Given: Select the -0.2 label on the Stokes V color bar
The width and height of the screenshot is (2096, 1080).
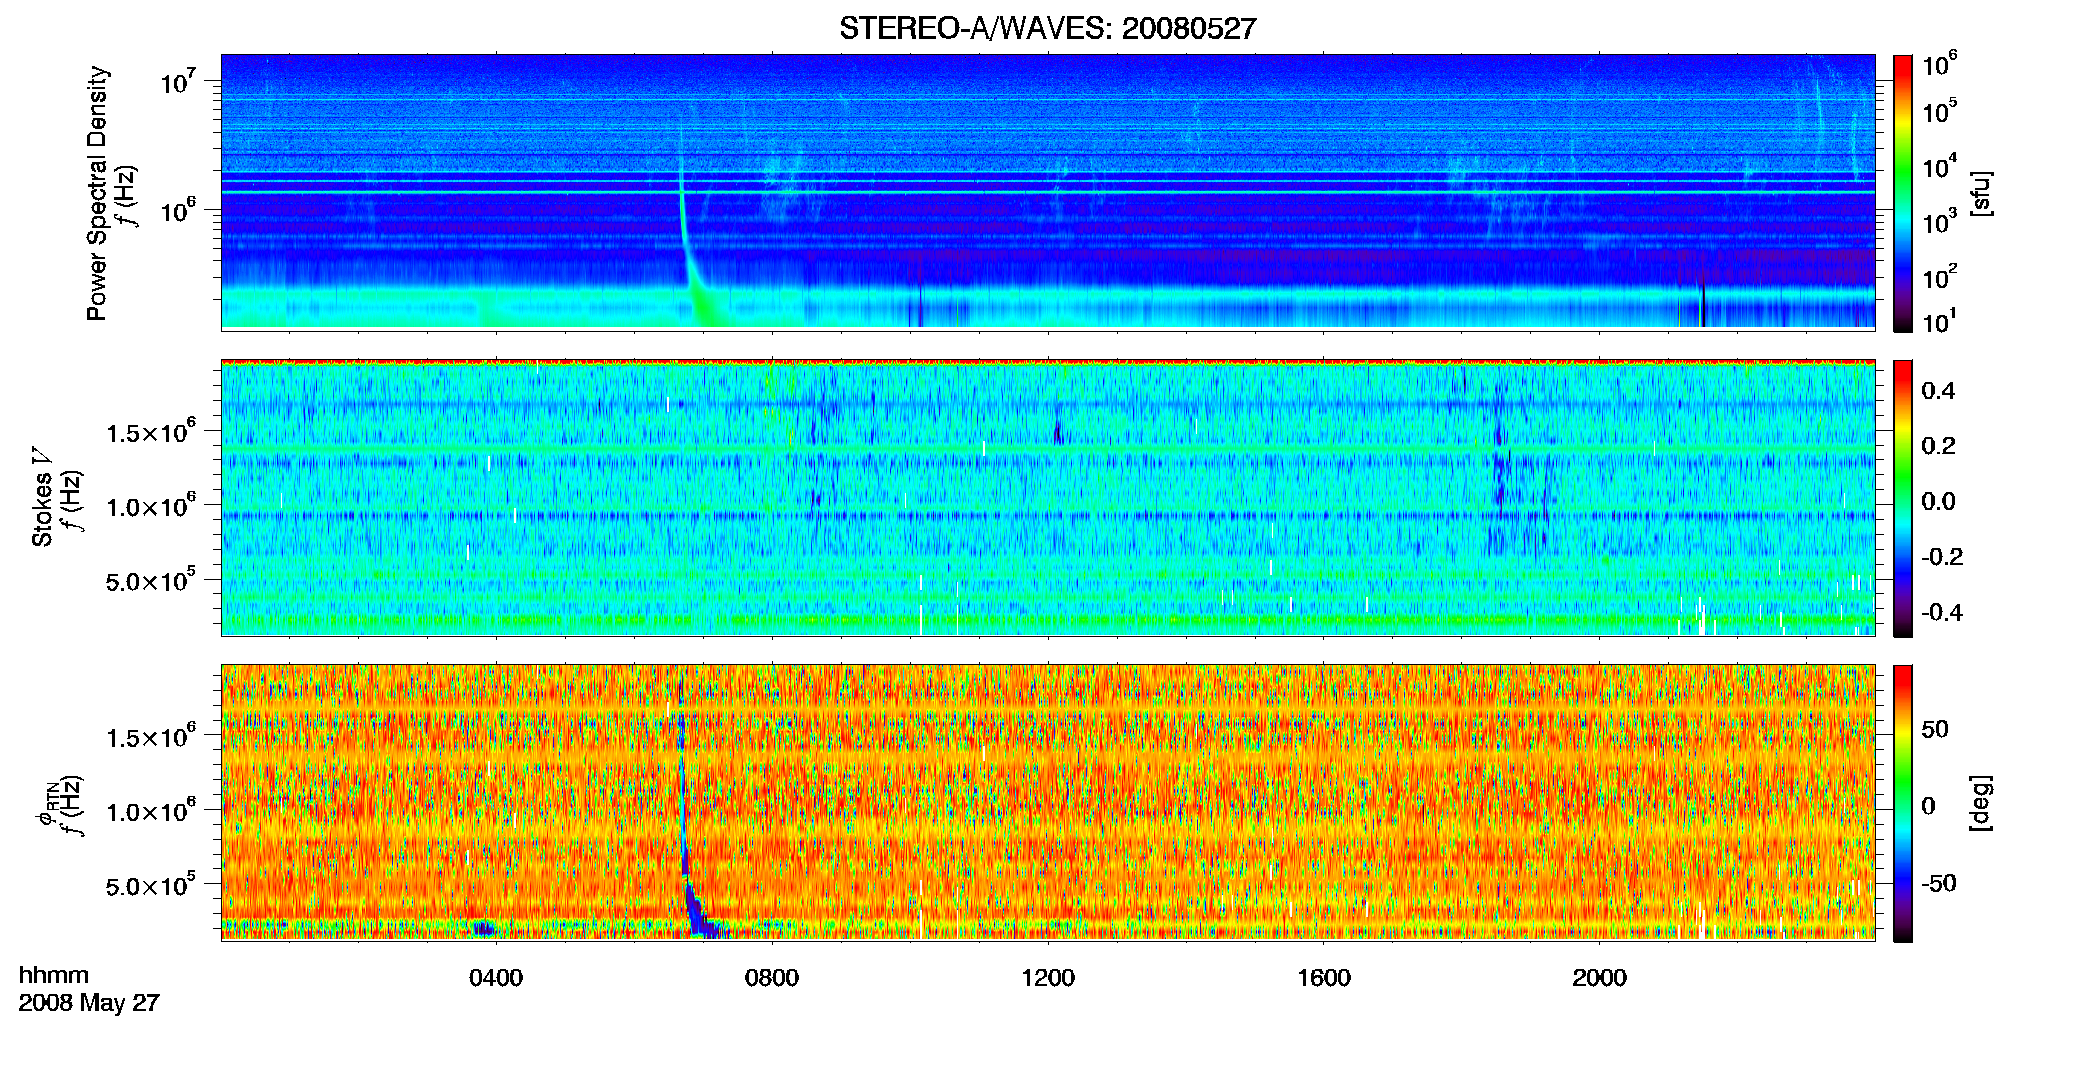Looking at the screenshot, I should [x=1942, y=557].
